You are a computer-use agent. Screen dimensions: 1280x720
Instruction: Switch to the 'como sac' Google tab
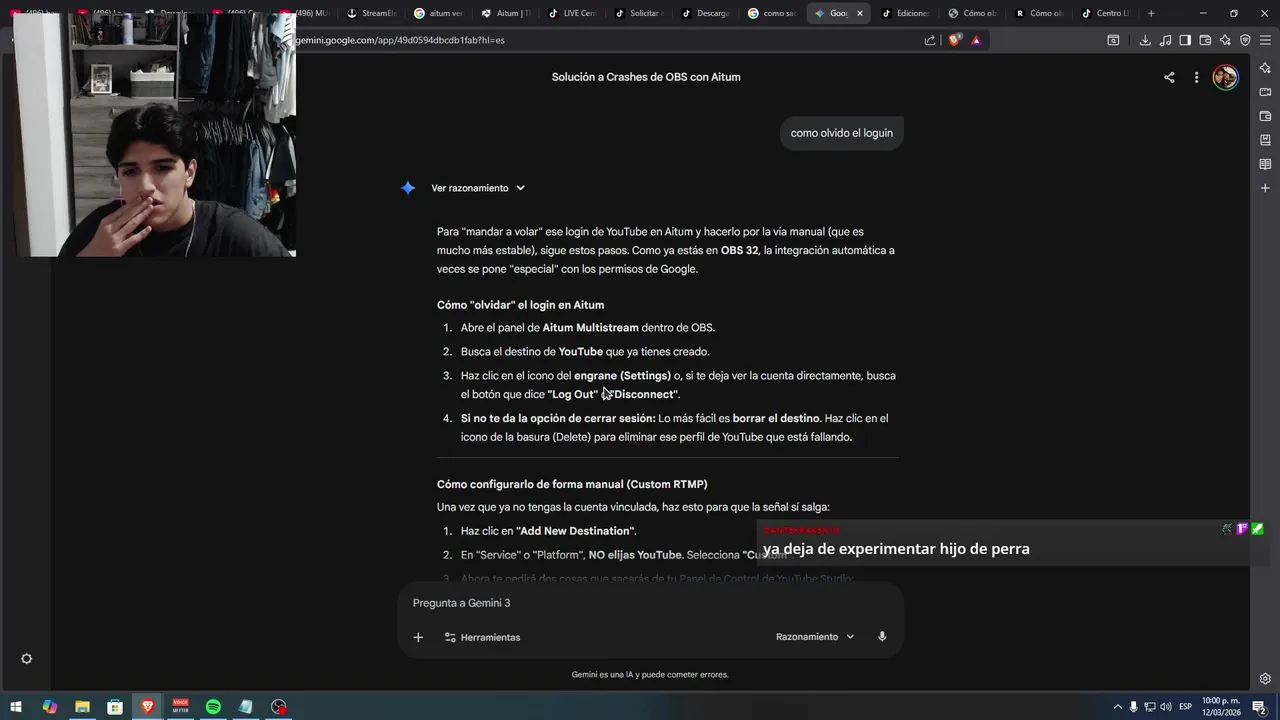tap(774, 13)
